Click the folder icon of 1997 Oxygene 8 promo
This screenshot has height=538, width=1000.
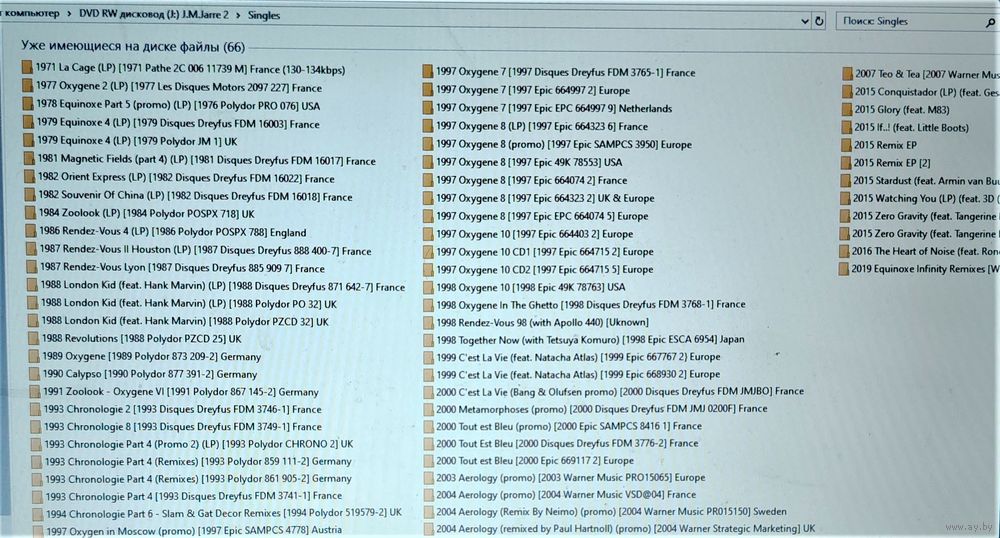tap(429, 144)
